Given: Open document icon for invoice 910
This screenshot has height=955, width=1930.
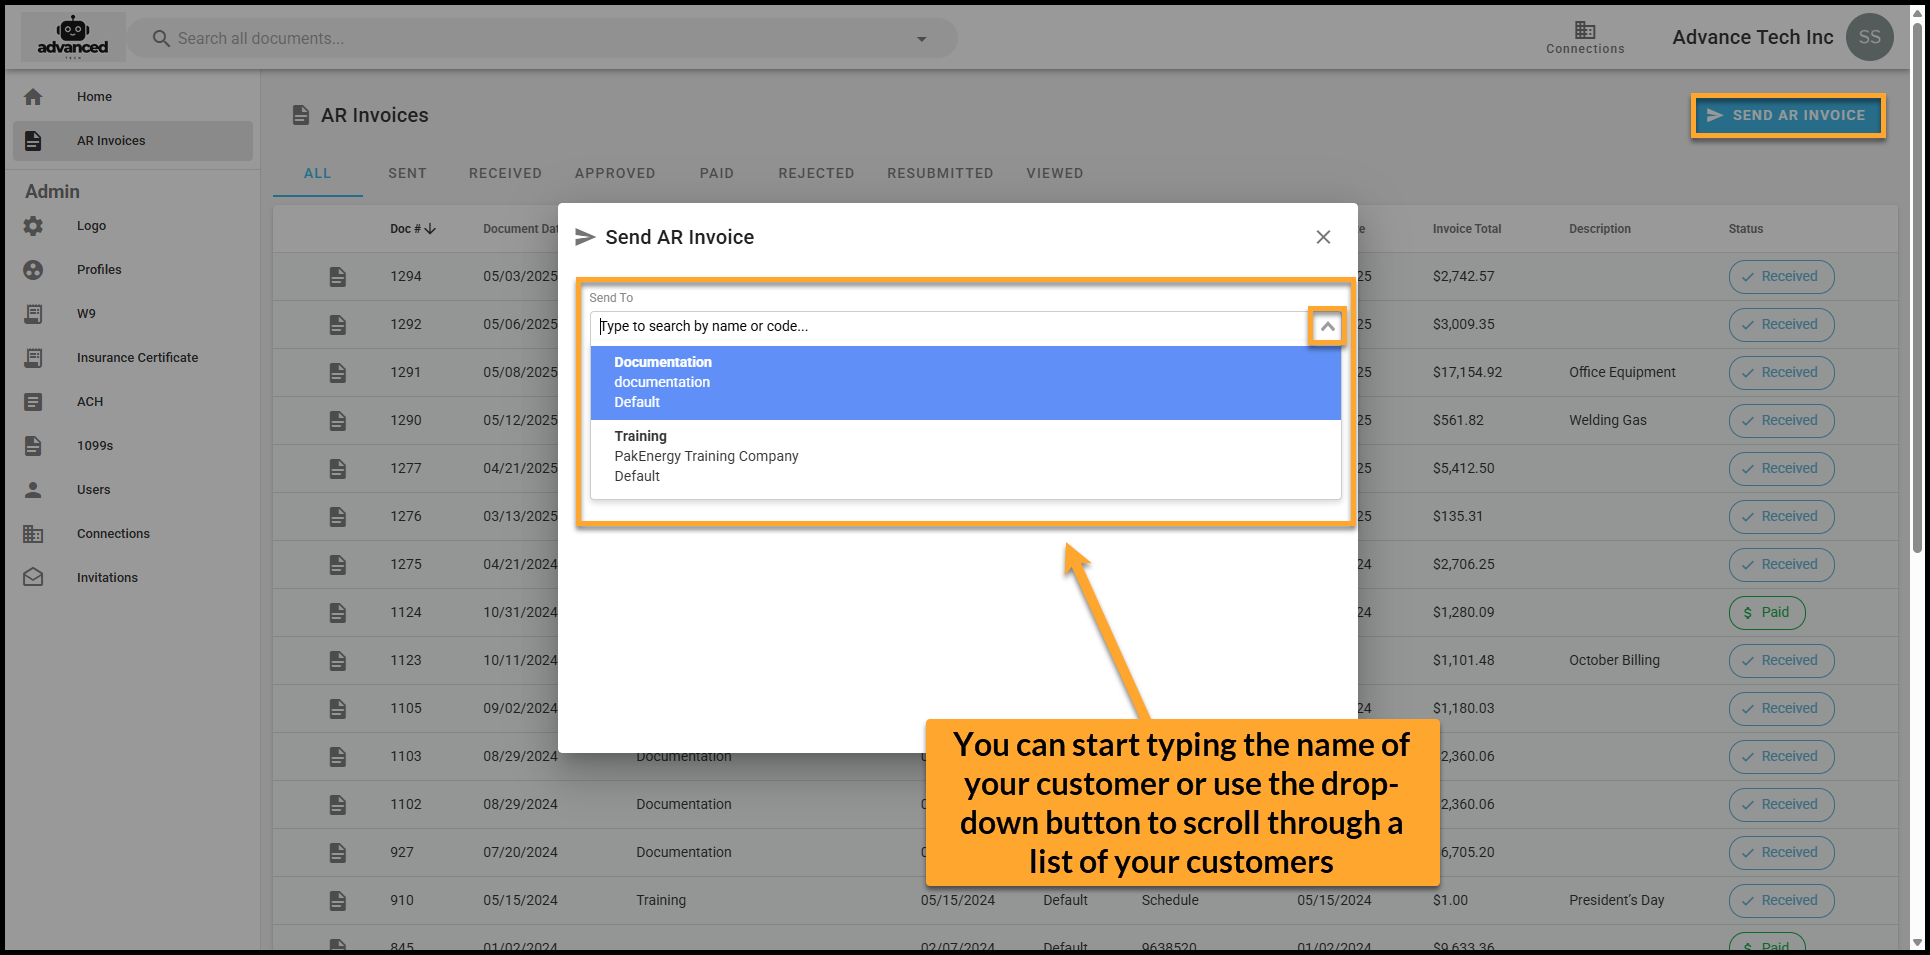Looking at the screenshot, I should 338,901.
